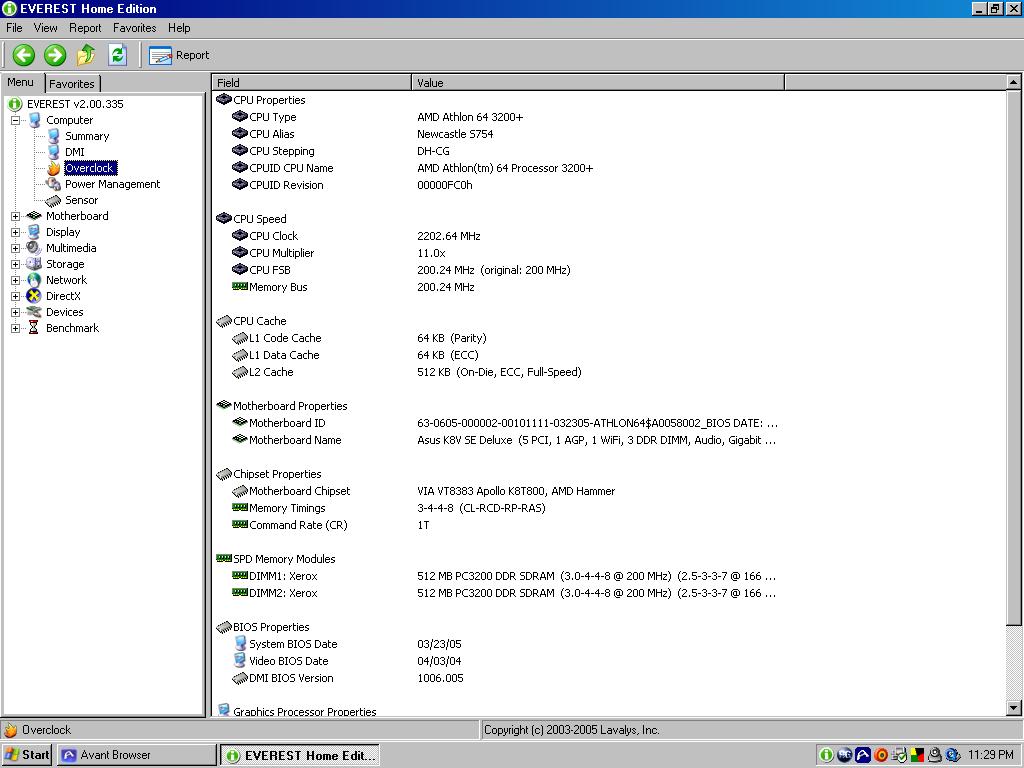Screen dimensions: 1024x768
Task: Expand the Network tree node
Action: [16, 280]
